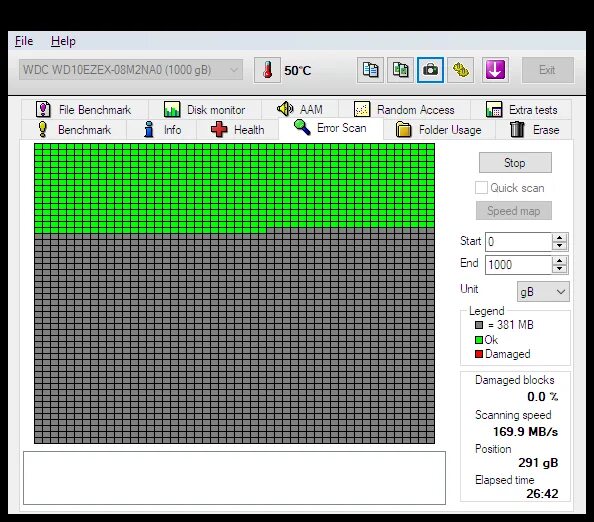Image resolution: width=594 pixels, height=522 pixels.
Task: Increase the Start value with up arrow
Action: [560, 238]
